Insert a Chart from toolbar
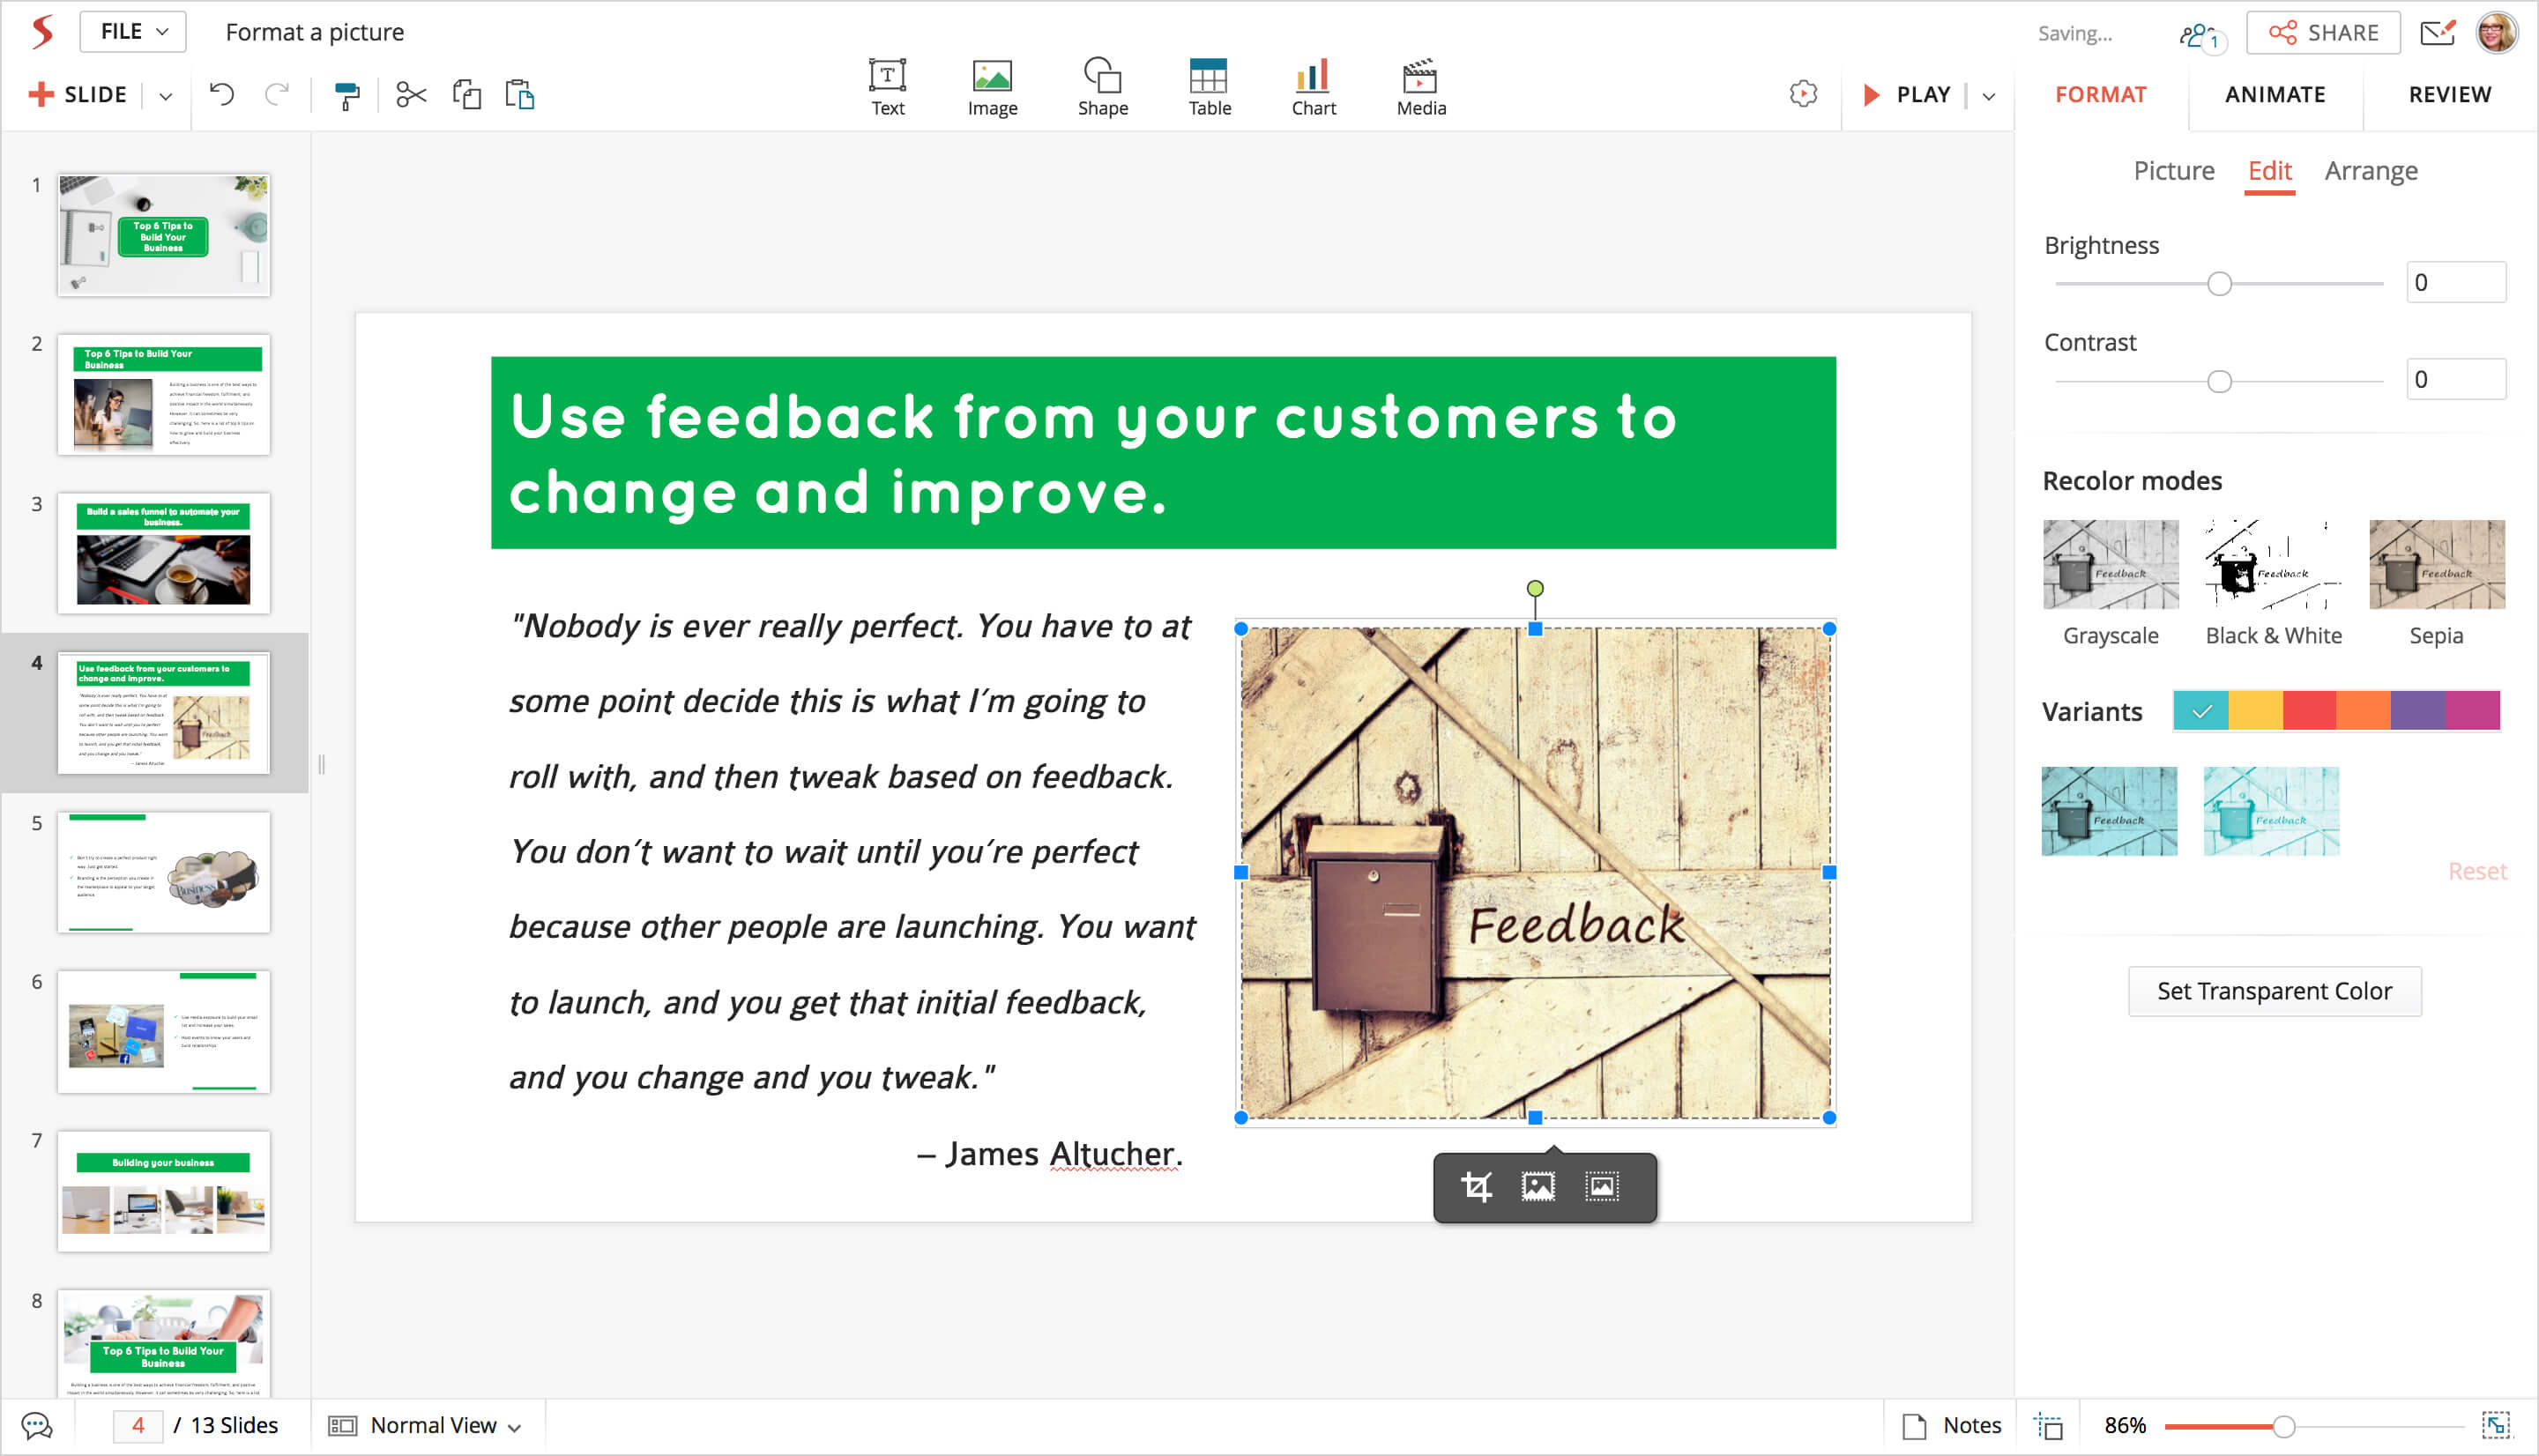The height and width of the screenshot is (1456, 2539). pyautogui.click(x=1312, y=88)
